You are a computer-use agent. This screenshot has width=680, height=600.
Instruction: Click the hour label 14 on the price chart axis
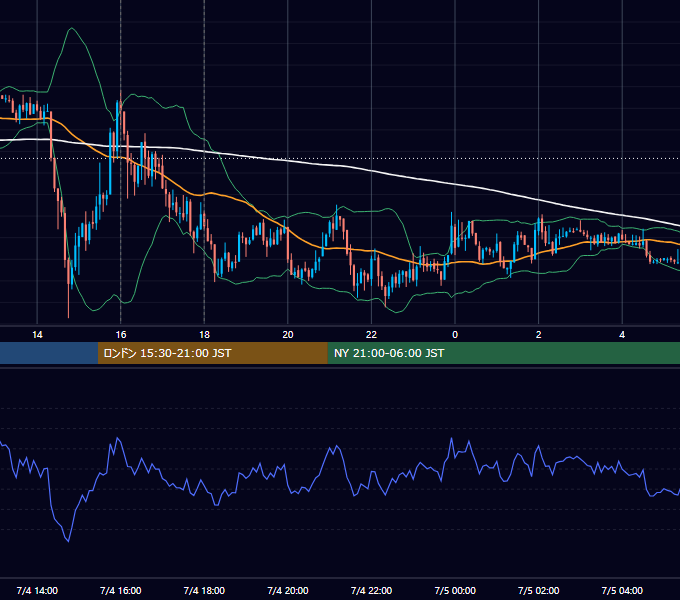37,335
